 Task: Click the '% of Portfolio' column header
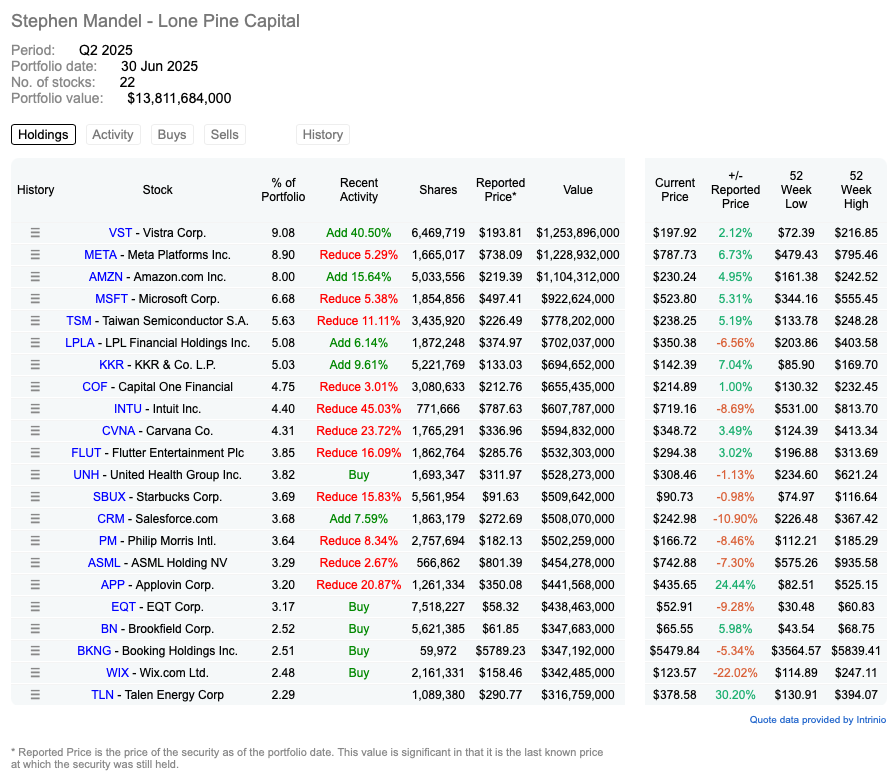click(x=283, y=190)
